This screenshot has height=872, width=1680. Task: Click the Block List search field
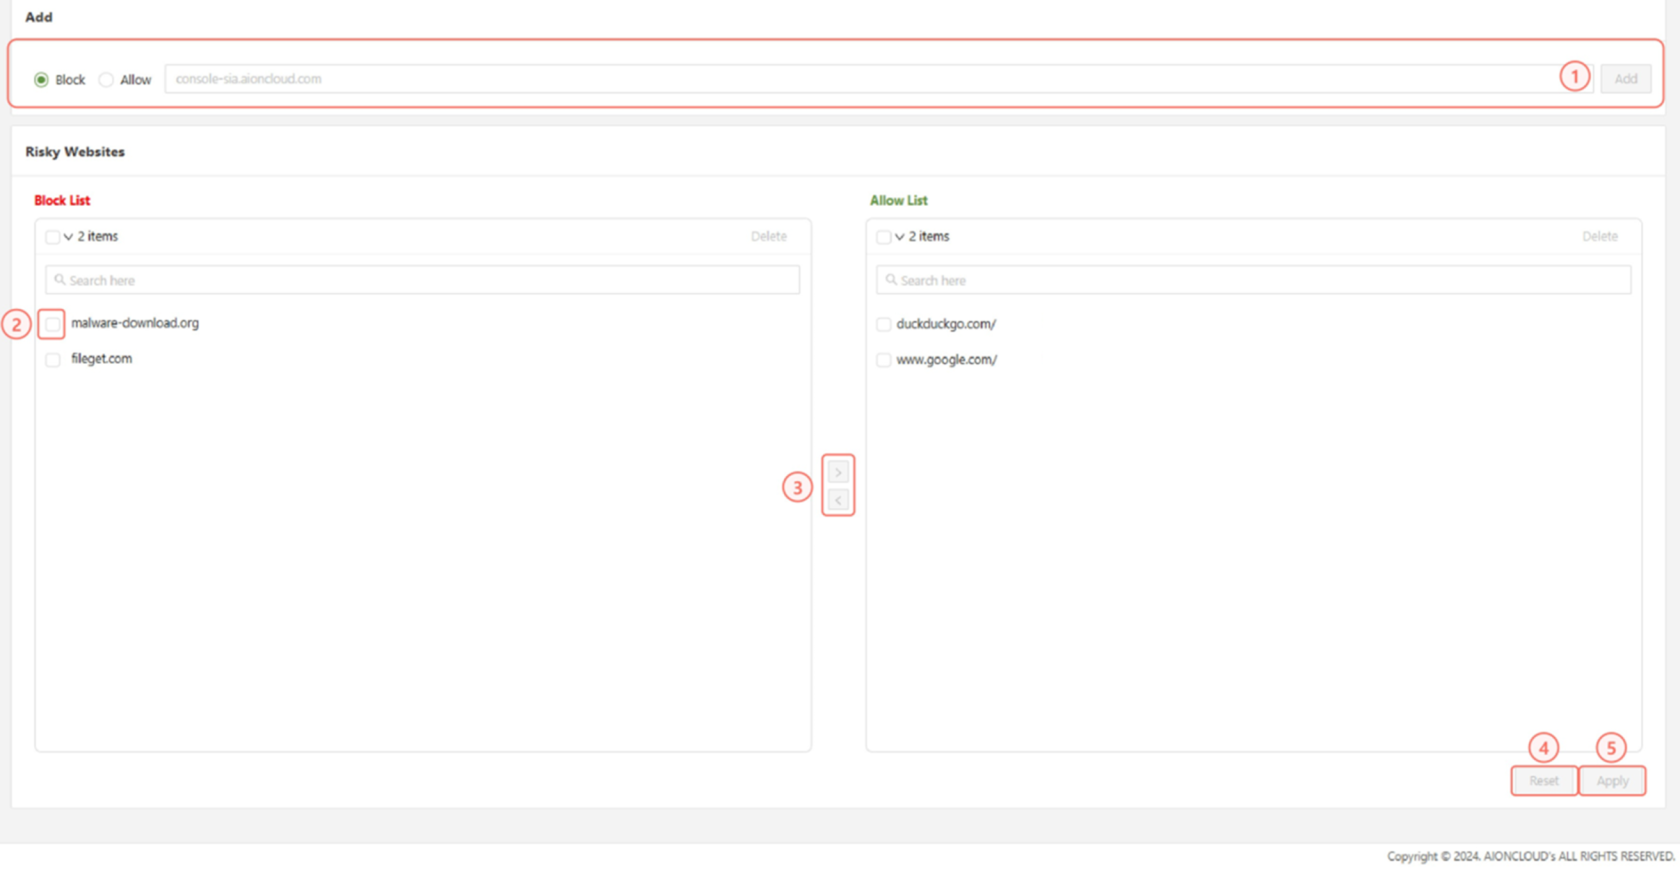pyautogui.click(x=422, y=281)
